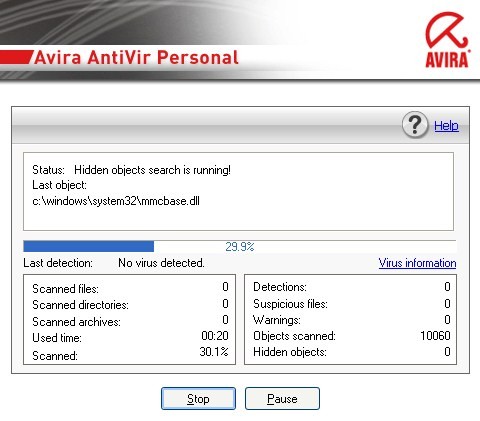Click the "Hidden objects:" label
The height and width of the screenshot is (421, 480).
click(290, 352)
